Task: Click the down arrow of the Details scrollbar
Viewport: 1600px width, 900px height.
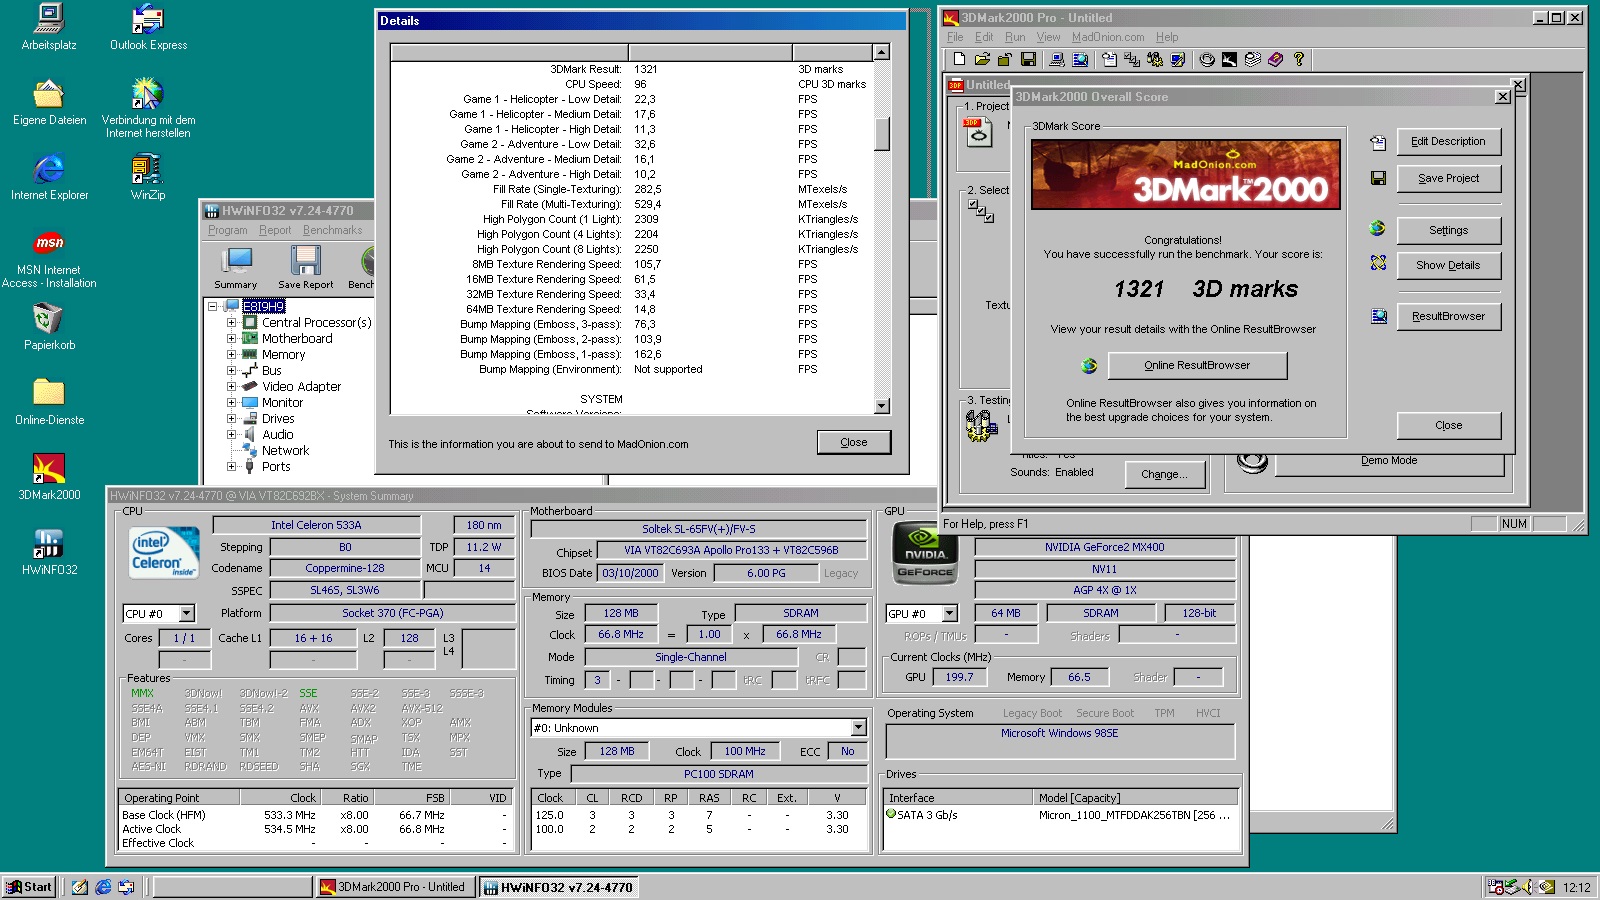Action: click(881, 406)
